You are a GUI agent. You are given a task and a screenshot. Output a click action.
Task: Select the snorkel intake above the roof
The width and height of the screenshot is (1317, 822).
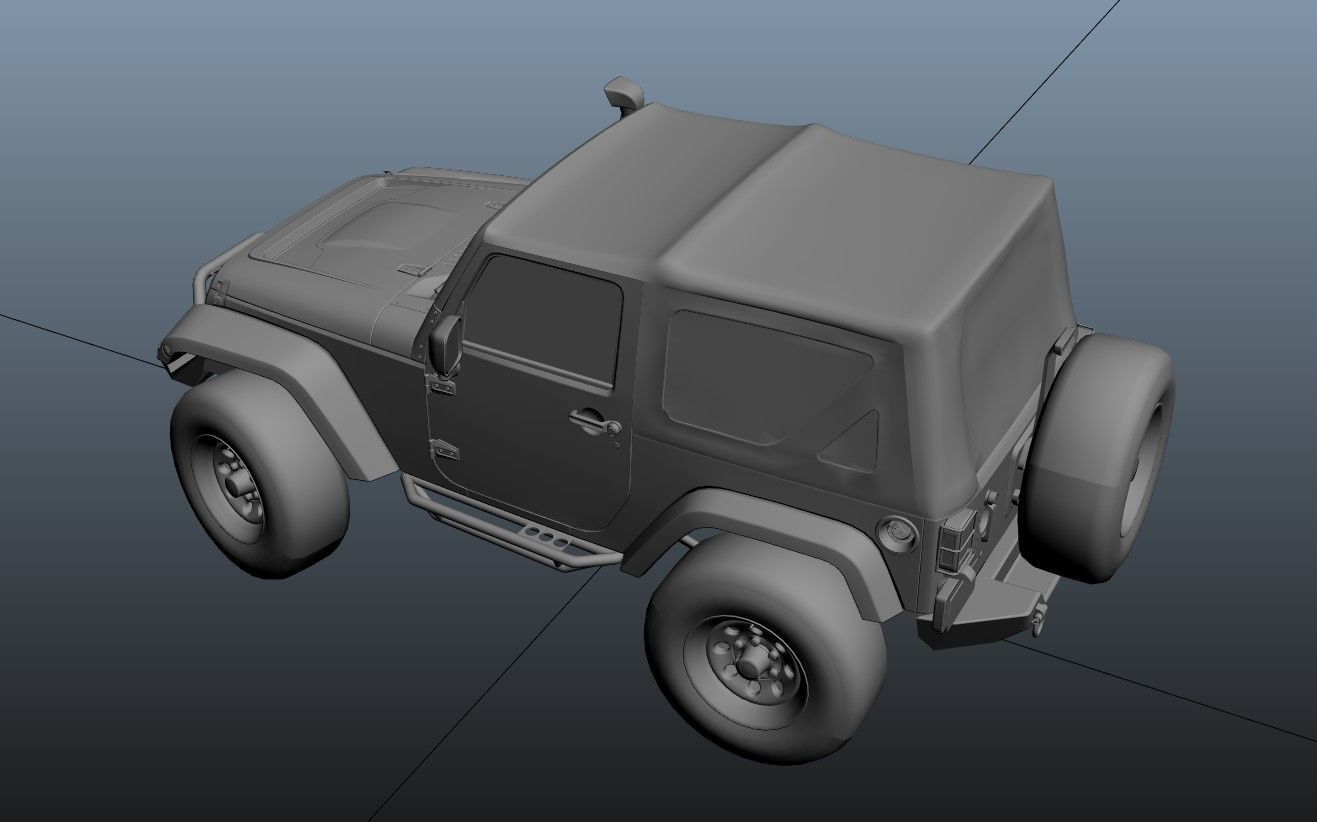pos(625,95)
